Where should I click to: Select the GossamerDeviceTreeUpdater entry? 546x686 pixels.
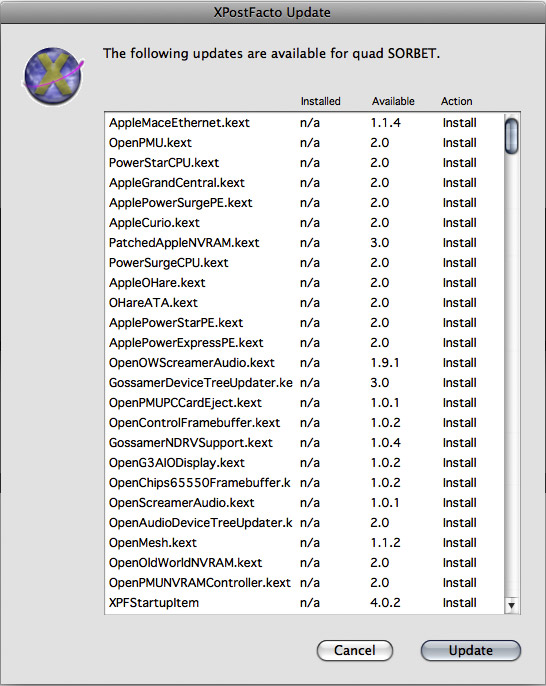tap(304, 383)
